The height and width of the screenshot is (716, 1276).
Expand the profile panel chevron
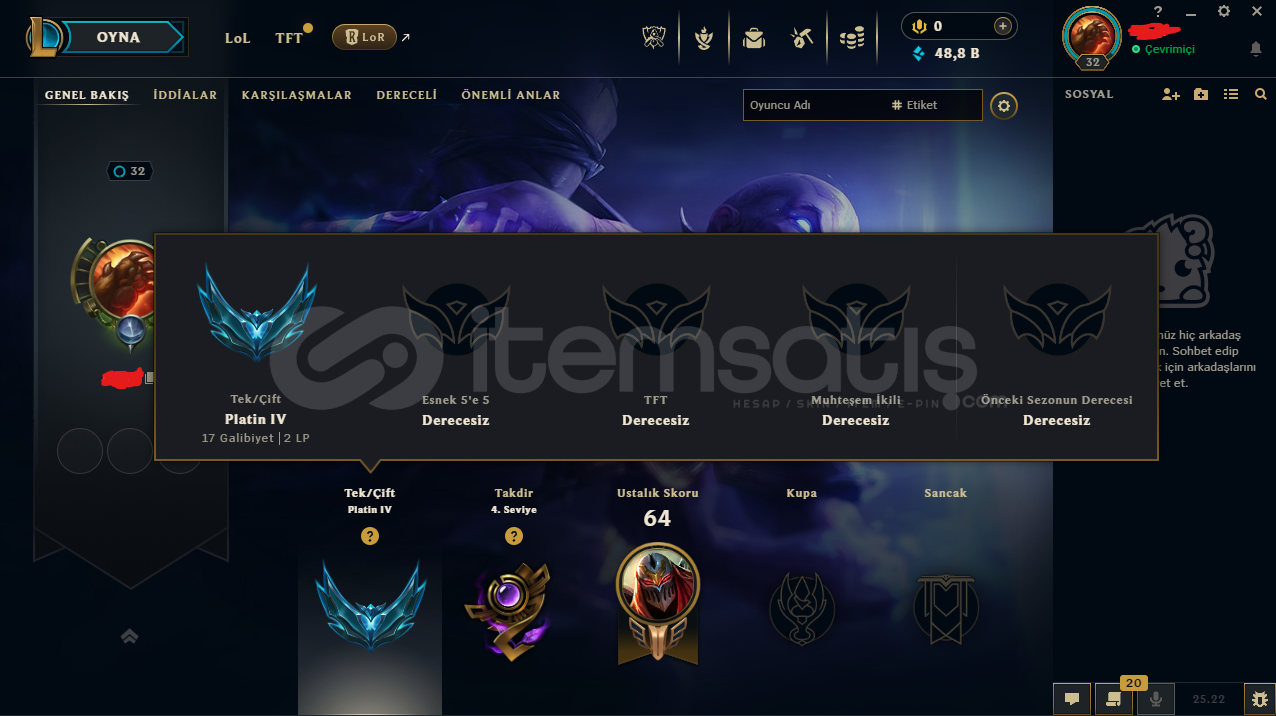point(129,636)
